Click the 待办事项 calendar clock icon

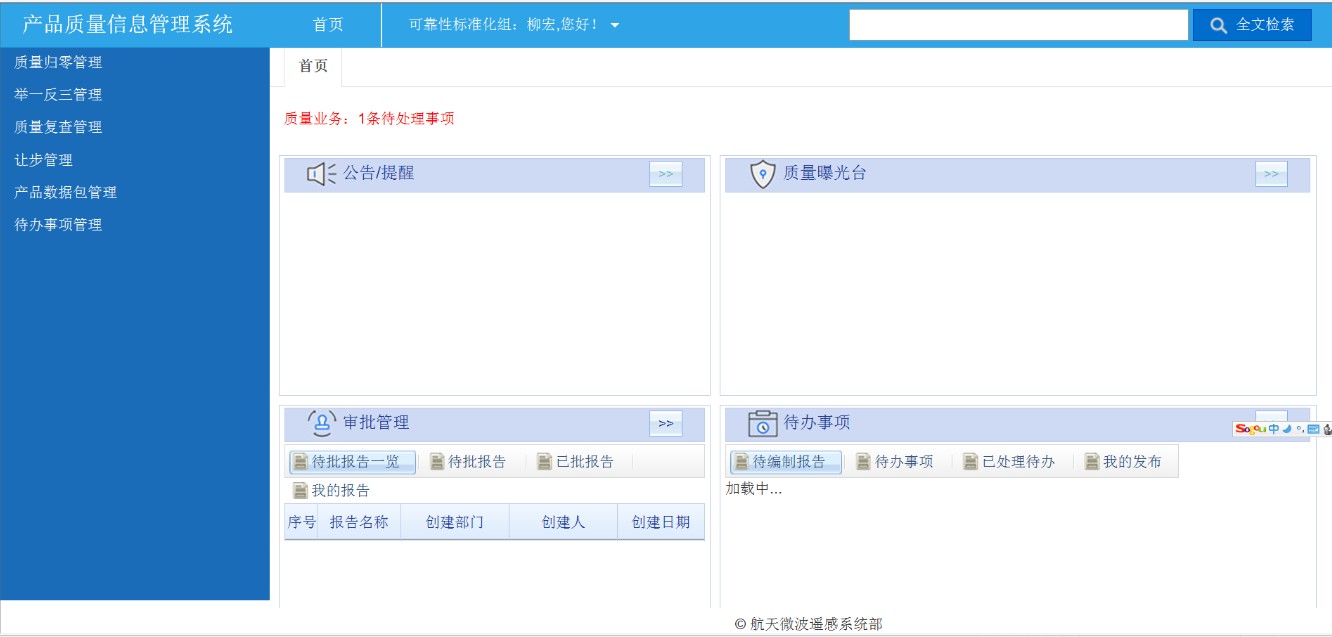pyautogui.click(x=763, y=423)
